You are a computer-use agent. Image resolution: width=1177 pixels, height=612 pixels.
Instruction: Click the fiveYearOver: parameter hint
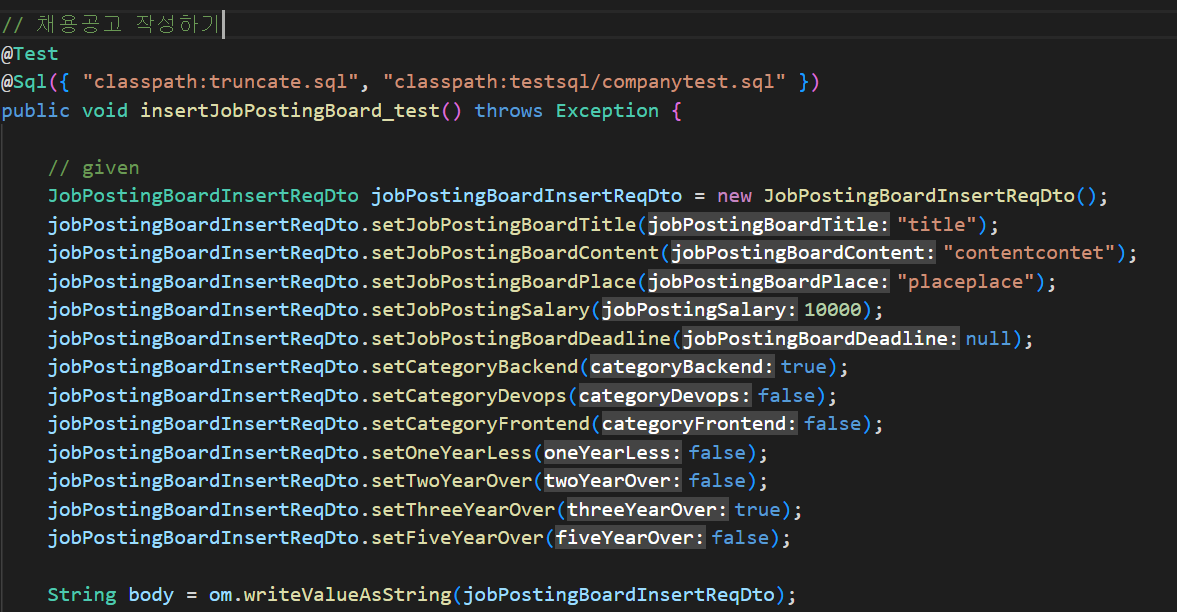pyautogui.click(x=631, y=538)
